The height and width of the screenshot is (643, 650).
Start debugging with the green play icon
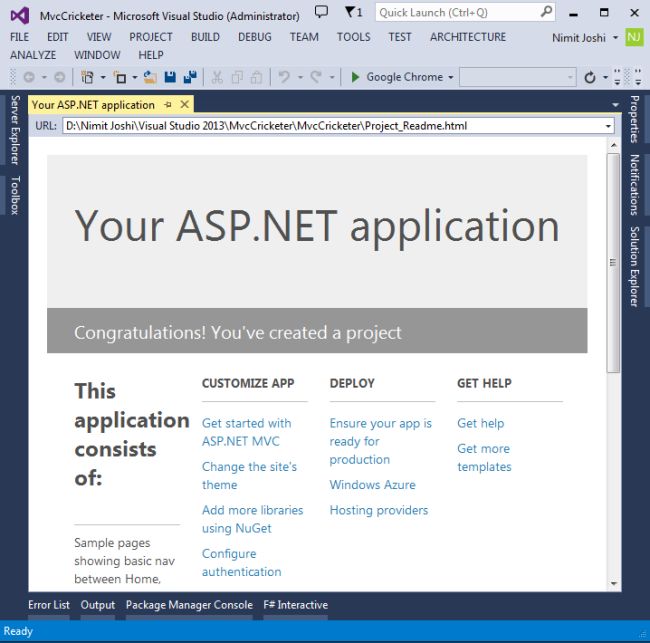coord(355,77)
